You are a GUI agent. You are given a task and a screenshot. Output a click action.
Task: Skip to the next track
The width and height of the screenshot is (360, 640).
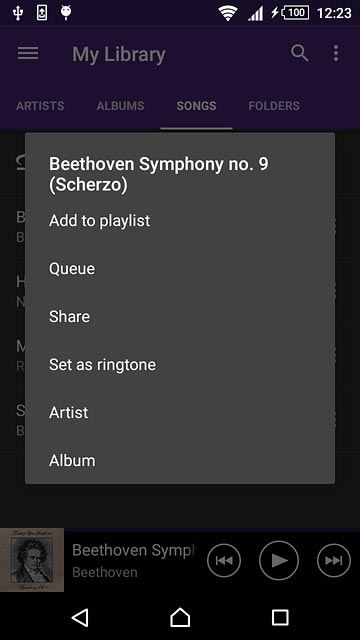pyautogui.click(x=334, y=560)
